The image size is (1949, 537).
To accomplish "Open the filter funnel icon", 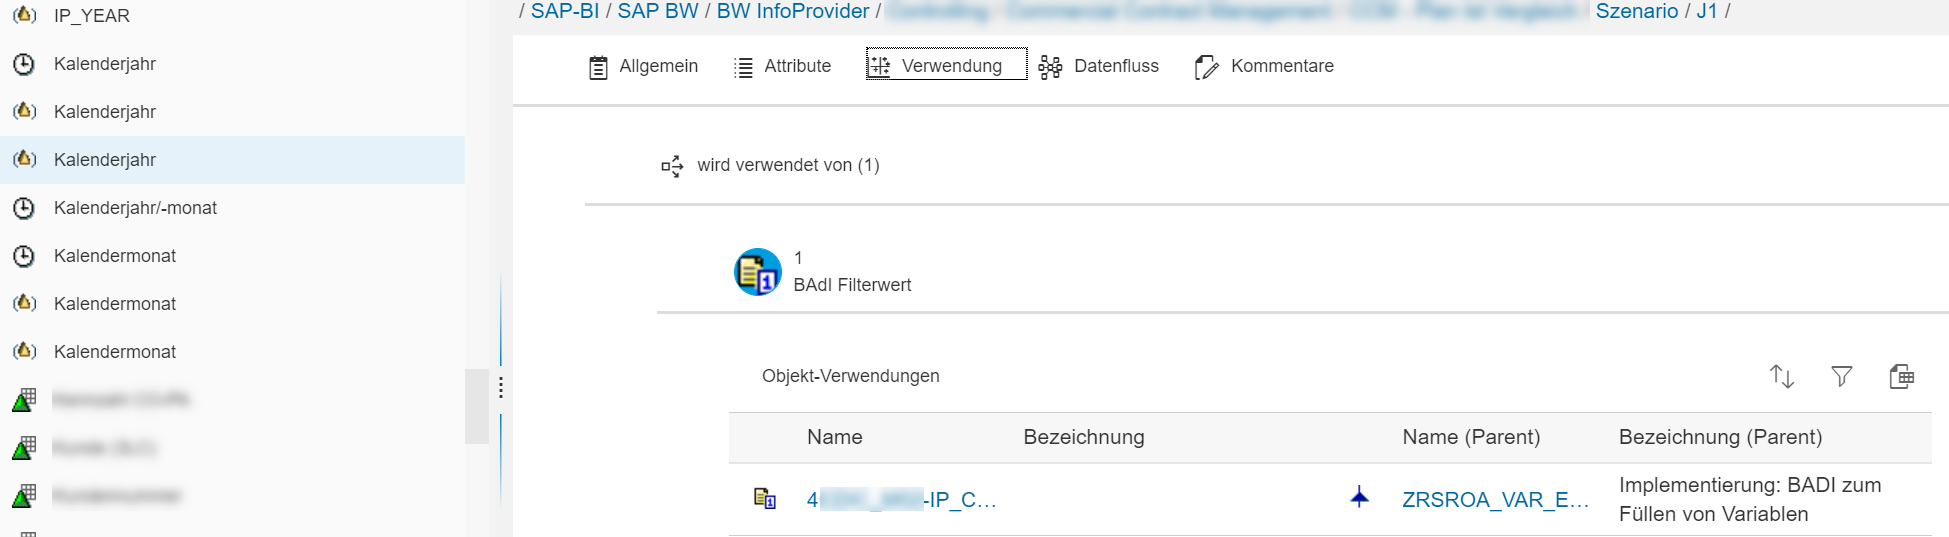I will coord(1841,376).
